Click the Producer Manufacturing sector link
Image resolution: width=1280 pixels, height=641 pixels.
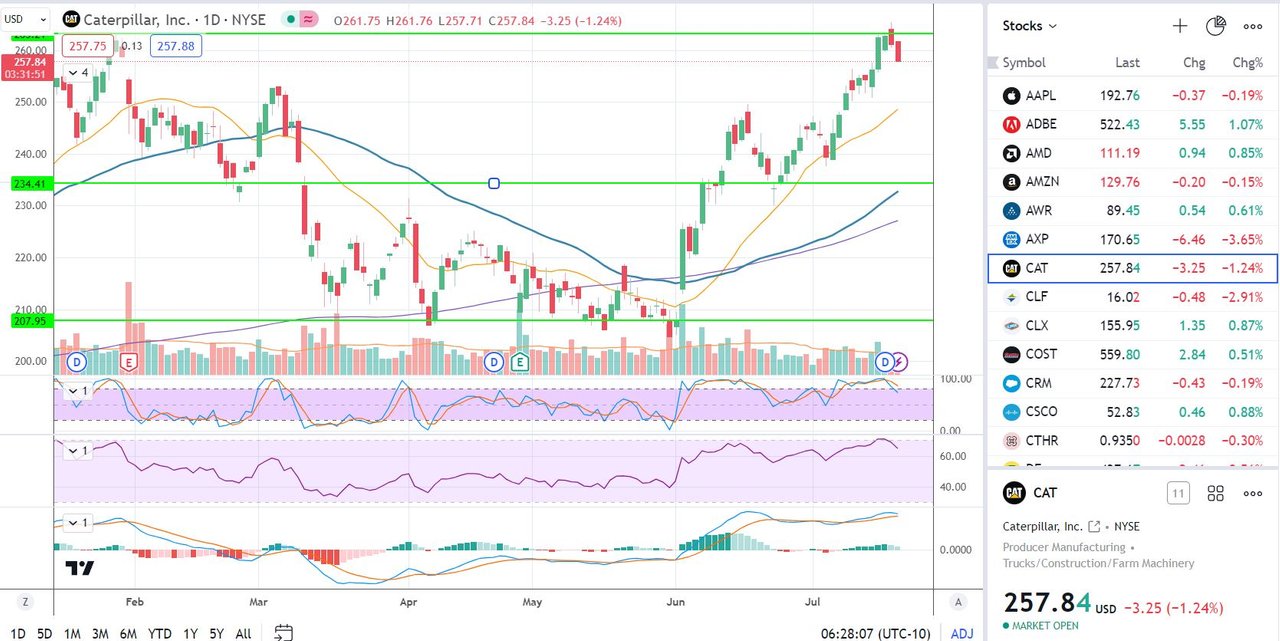click(1064, 547)
